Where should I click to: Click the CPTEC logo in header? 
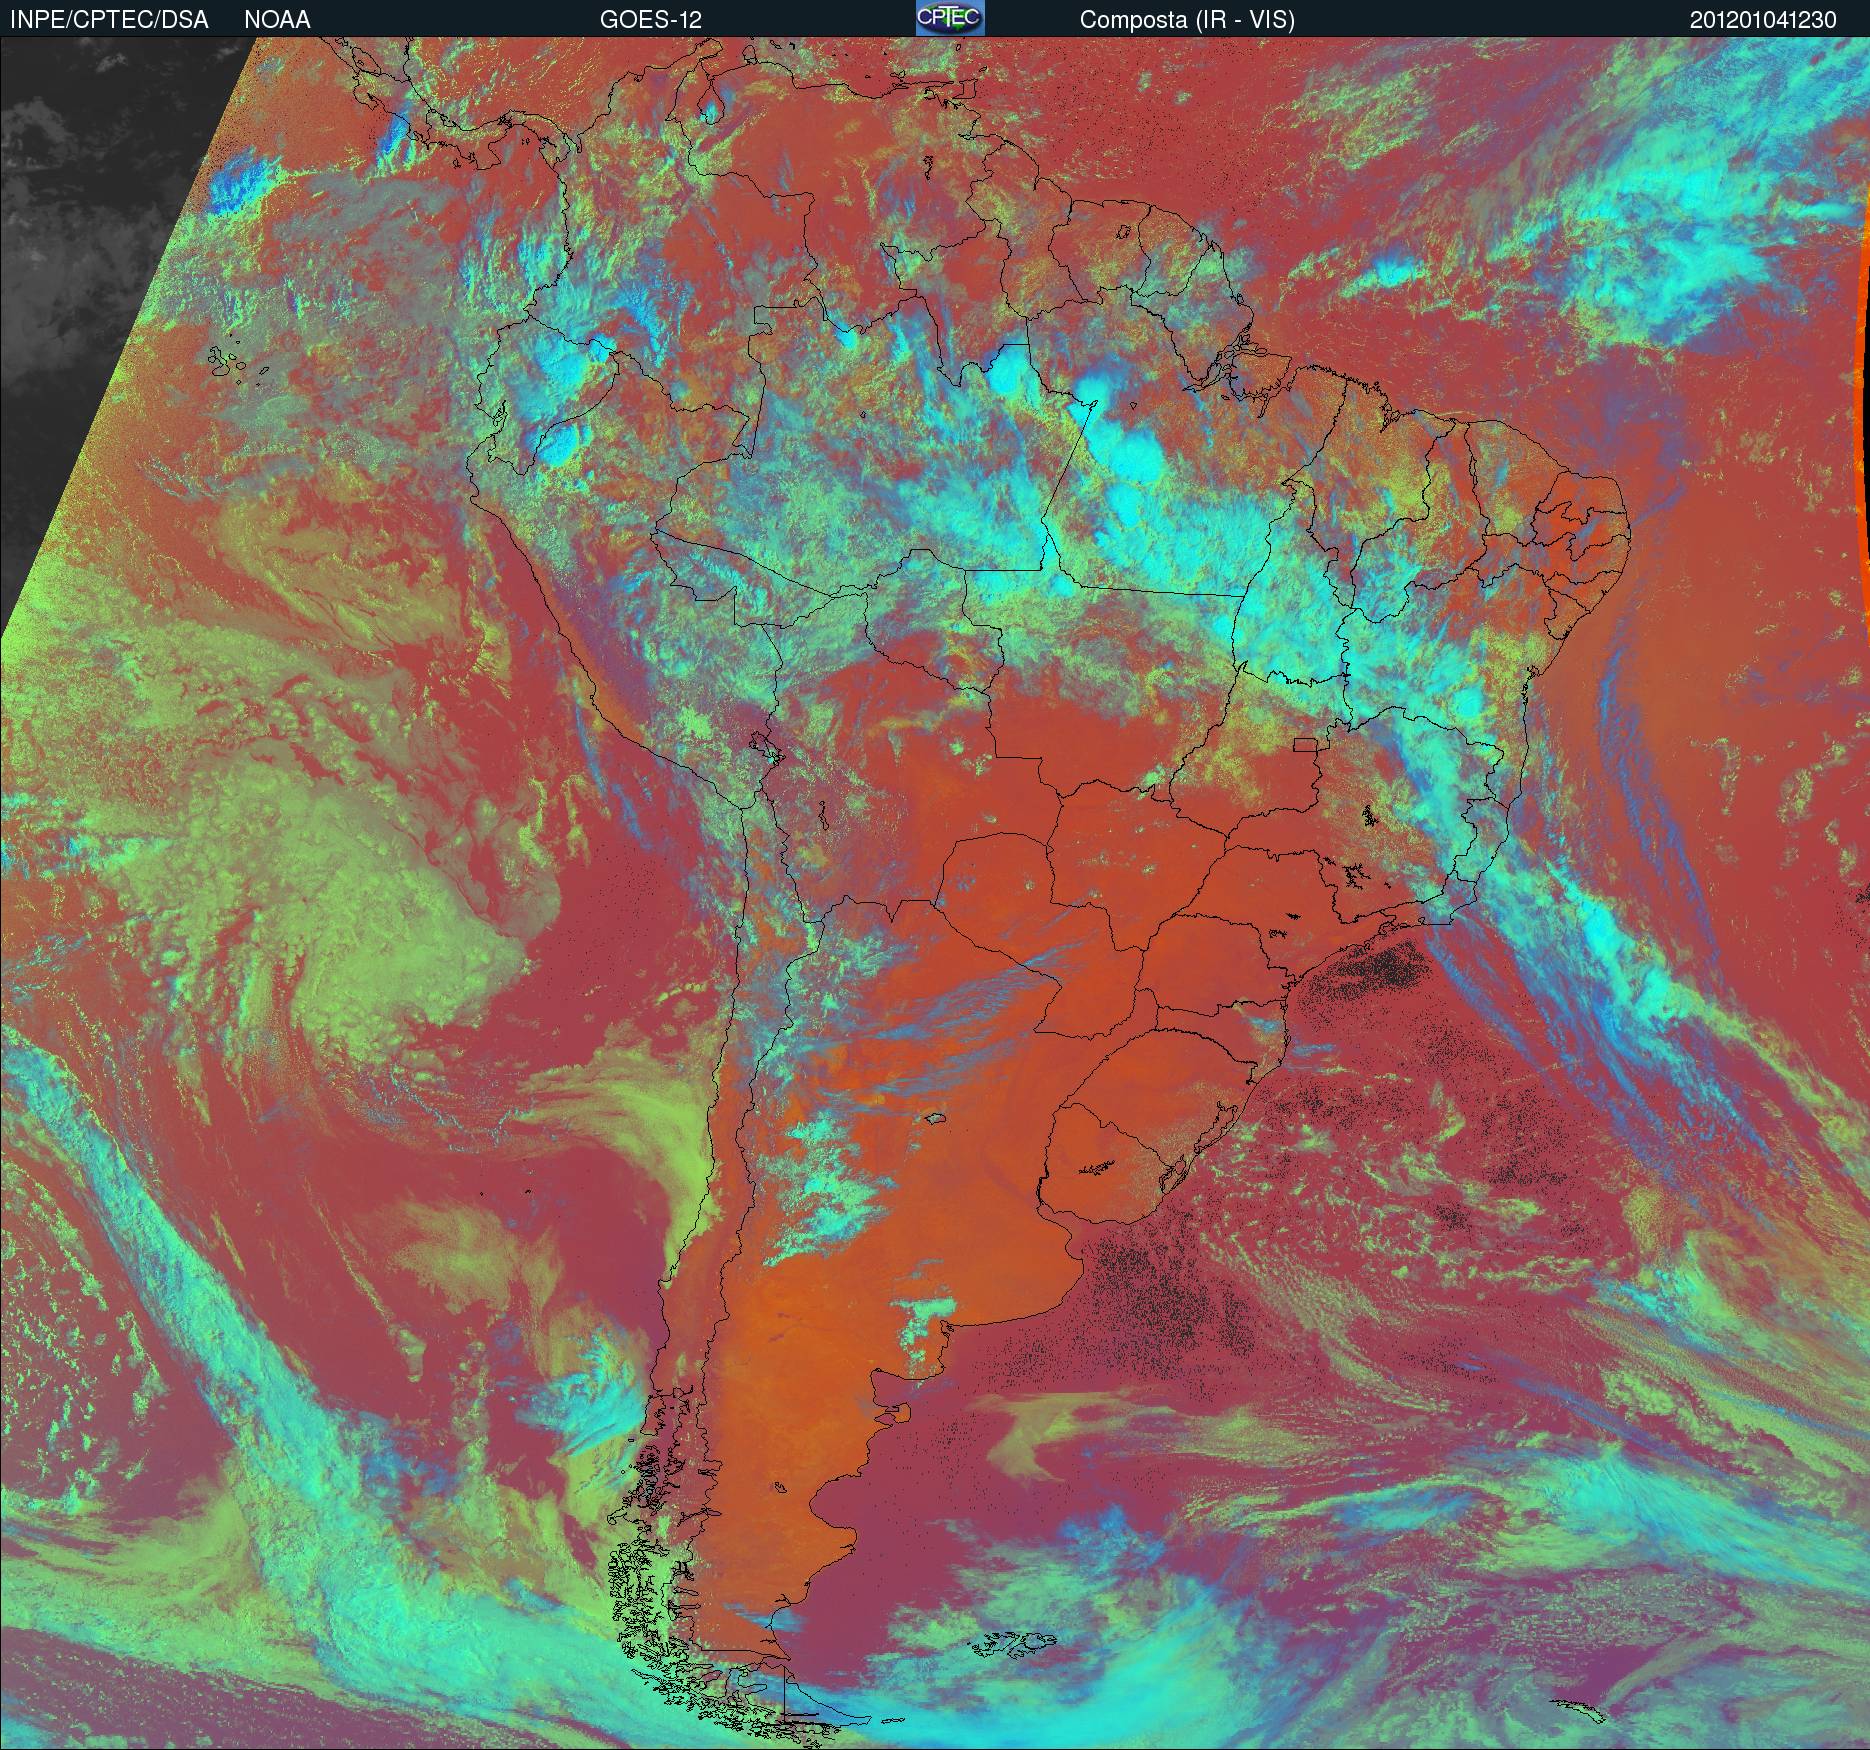click(950, 18)
